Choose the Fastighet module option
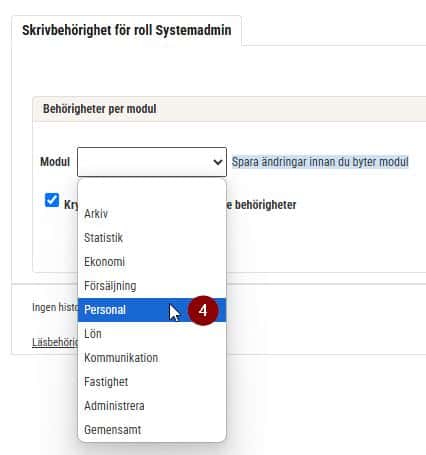 pyautogui.click(x=152, y=382)
